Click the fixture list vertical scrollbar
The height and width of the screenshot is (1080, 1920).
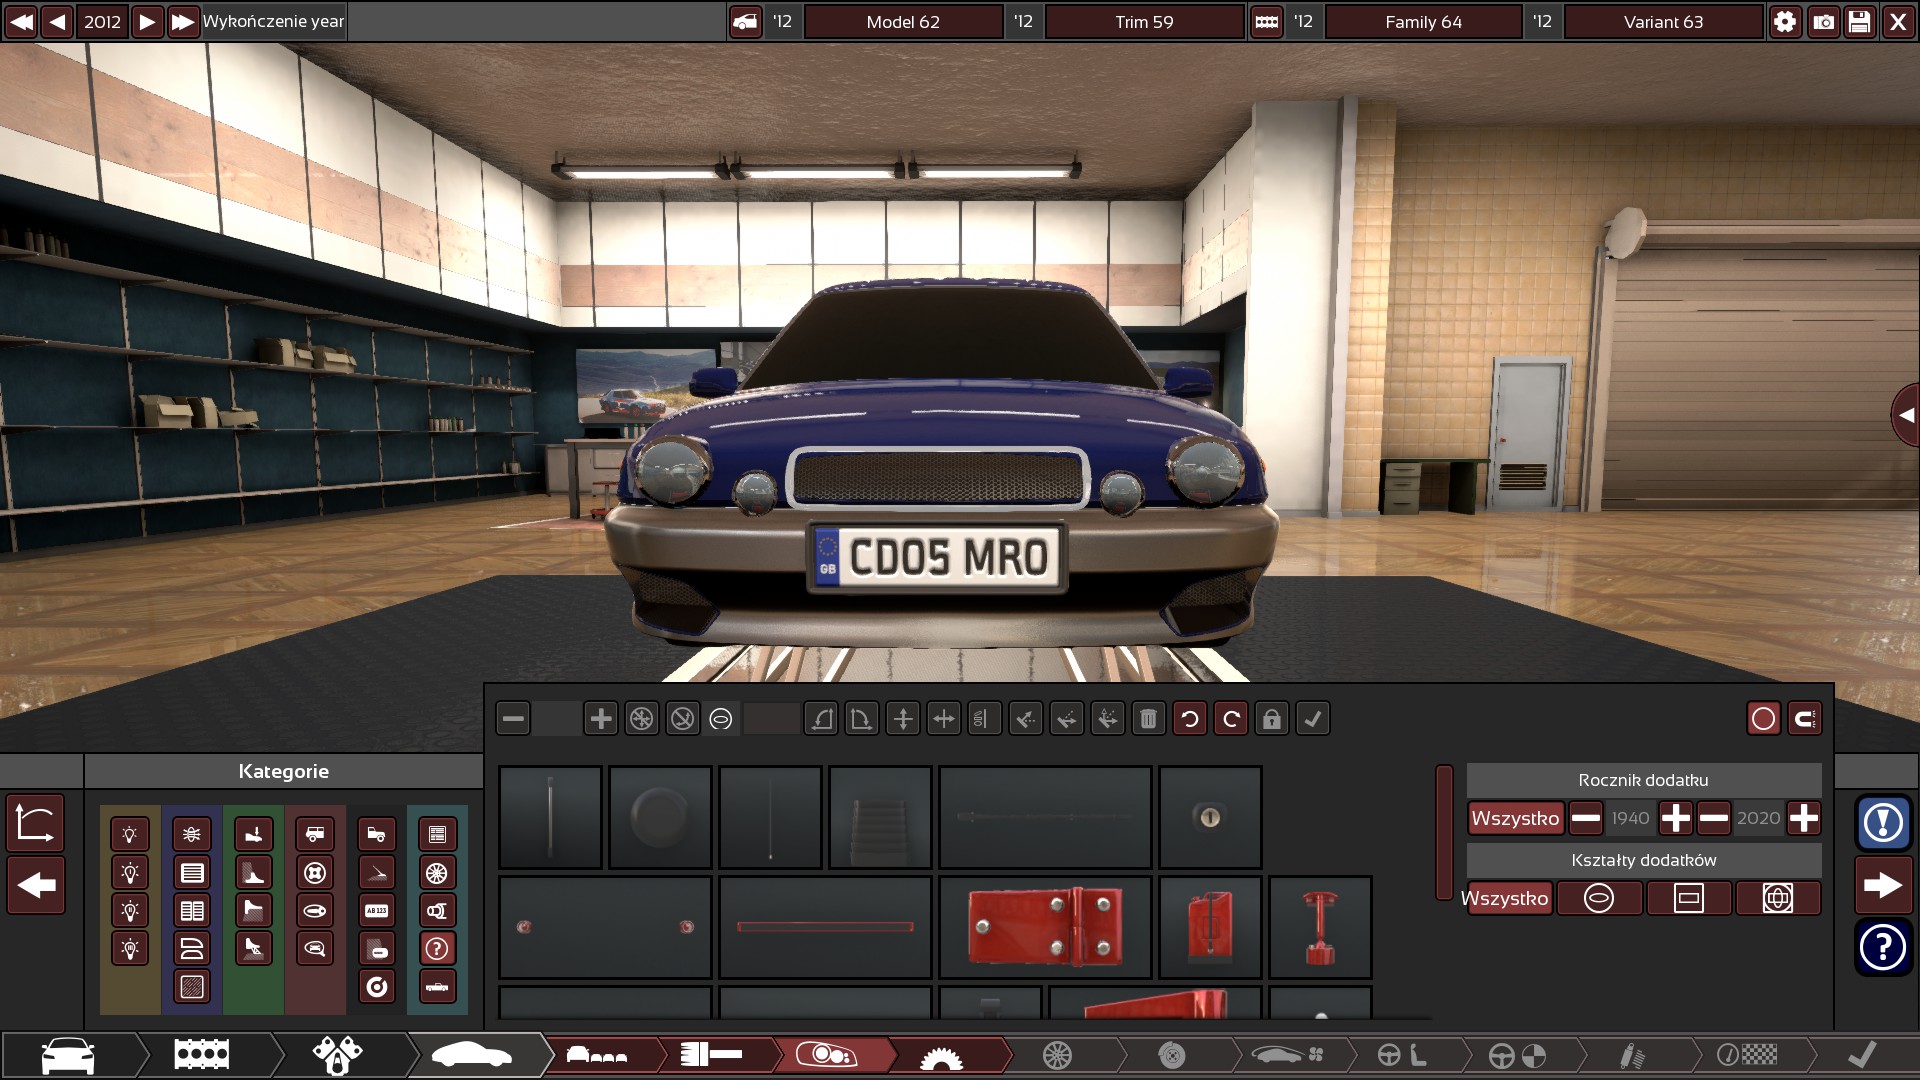[x=1444, y=832]
